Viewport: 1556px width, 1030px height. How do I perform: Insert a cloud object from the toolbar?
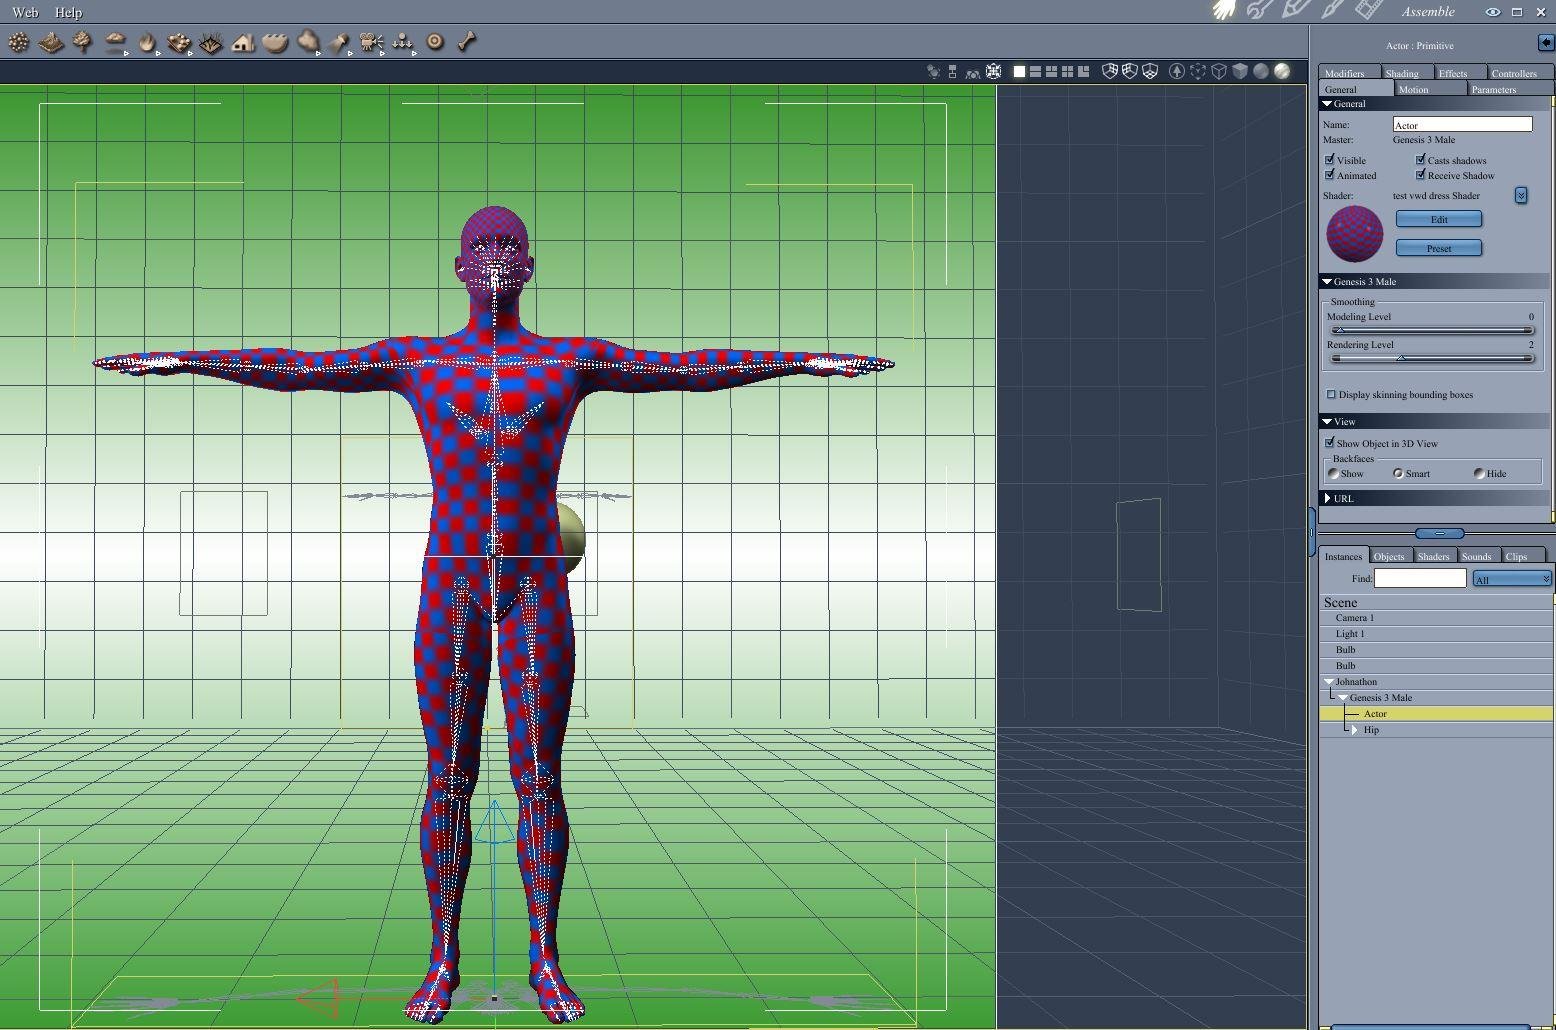click(115, 42)
